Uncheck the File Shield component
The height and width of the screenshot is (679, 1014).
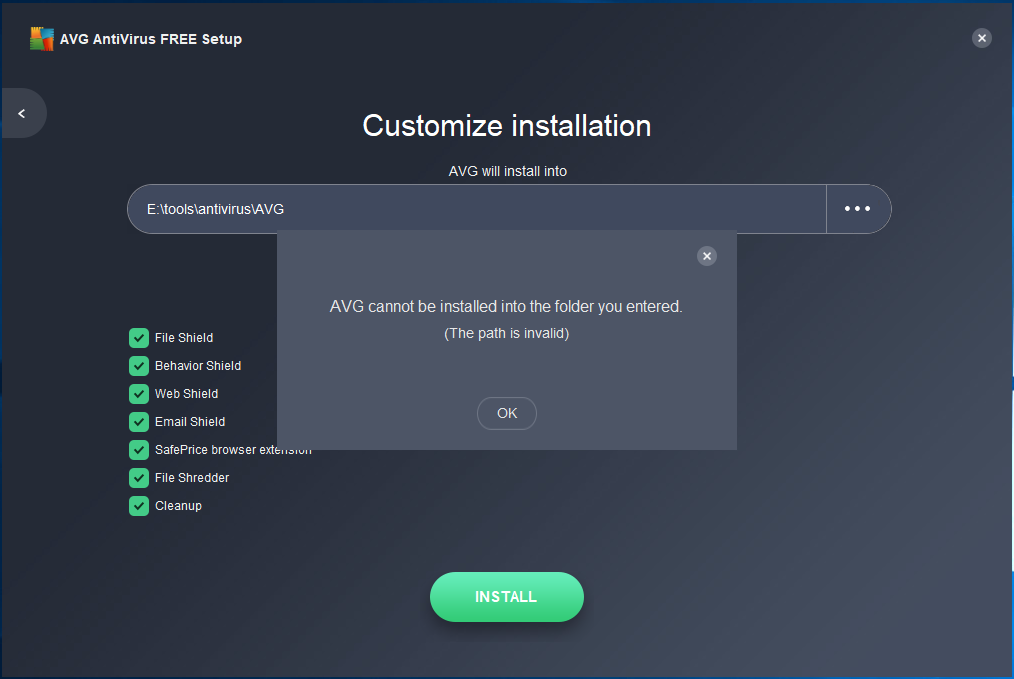139,338
